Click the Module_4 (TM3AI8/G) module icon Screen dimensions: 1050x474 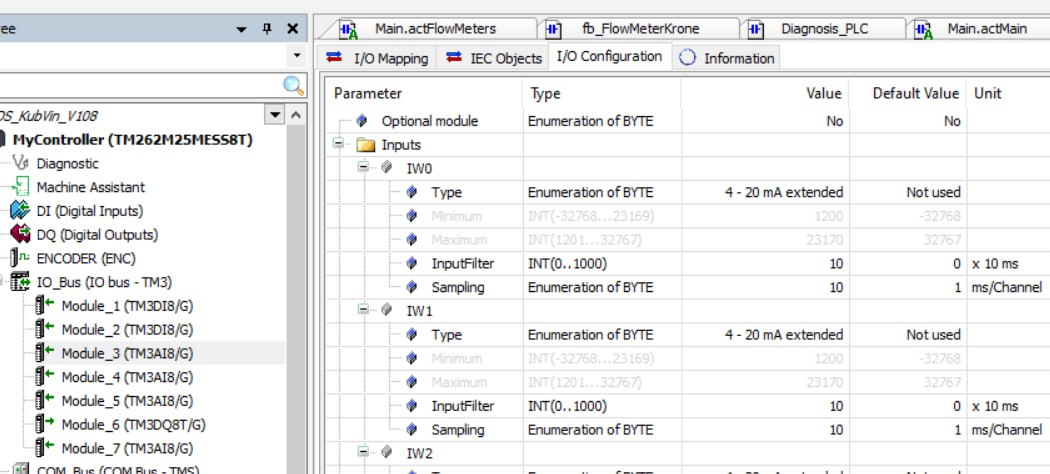click(45, 377)
